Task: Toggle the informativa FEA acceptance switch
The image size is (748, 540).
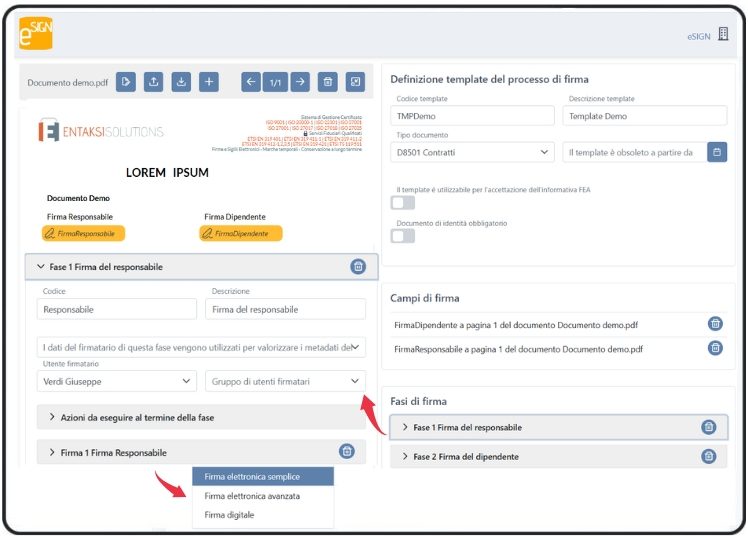Action: point(403,203)
